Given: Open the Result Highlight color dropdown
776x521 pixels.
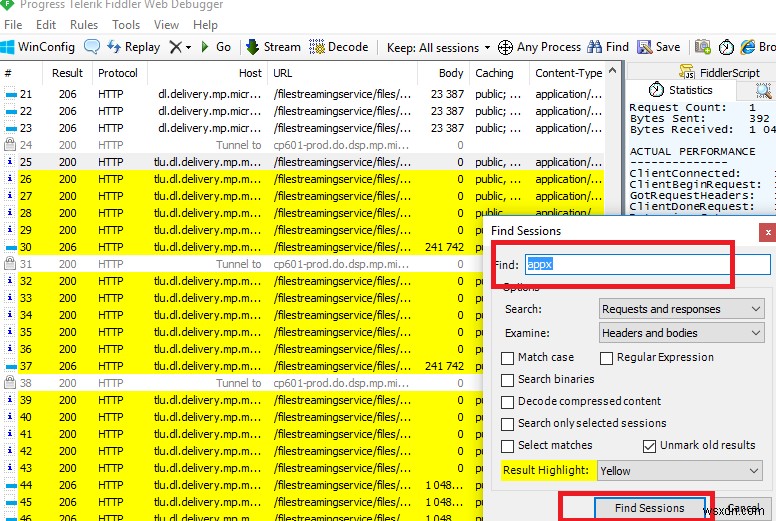Looking at the screenshot, I should [x=680, y=471].
